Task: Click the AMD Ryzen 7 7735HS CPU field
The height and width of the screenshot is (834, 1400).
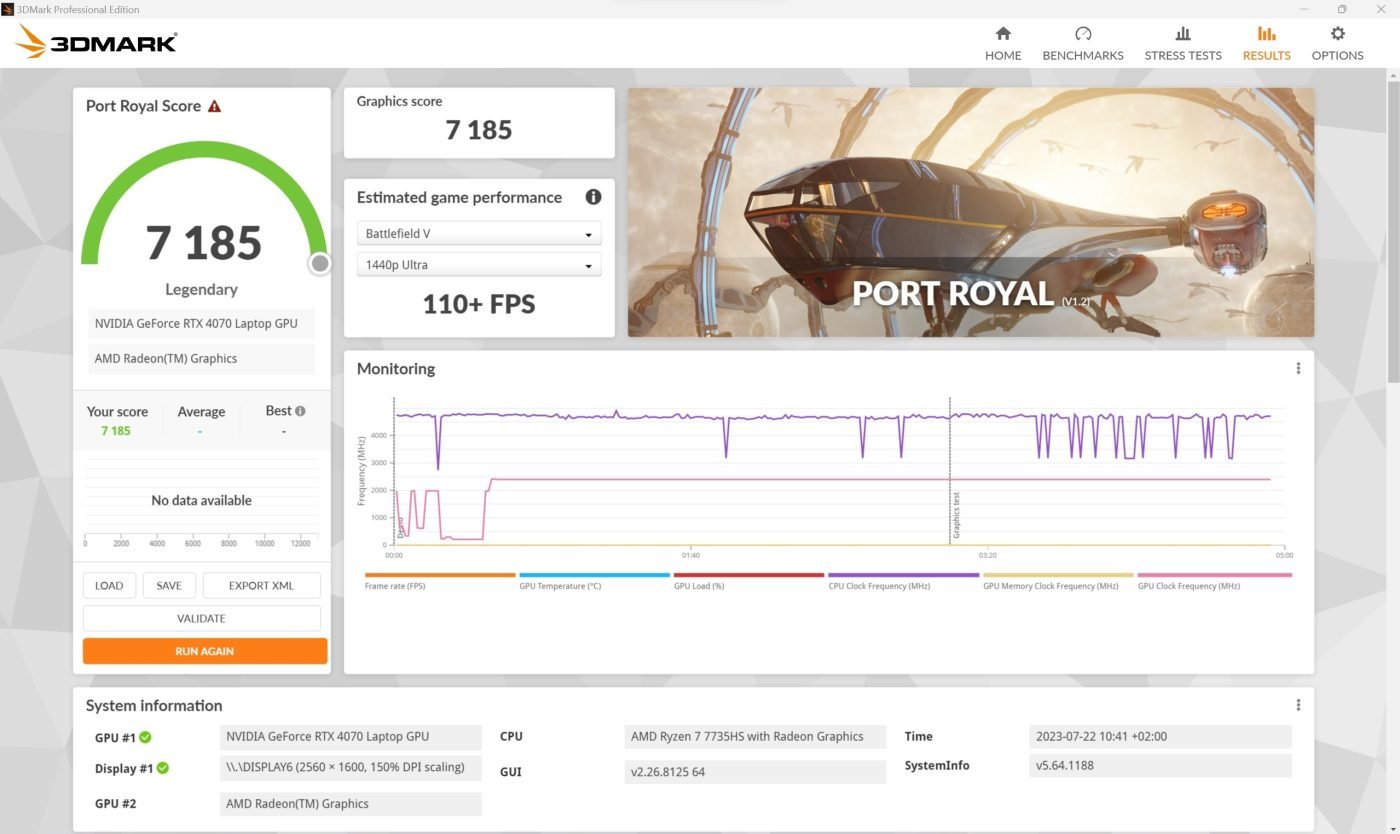Action: (x=755, y=736)
